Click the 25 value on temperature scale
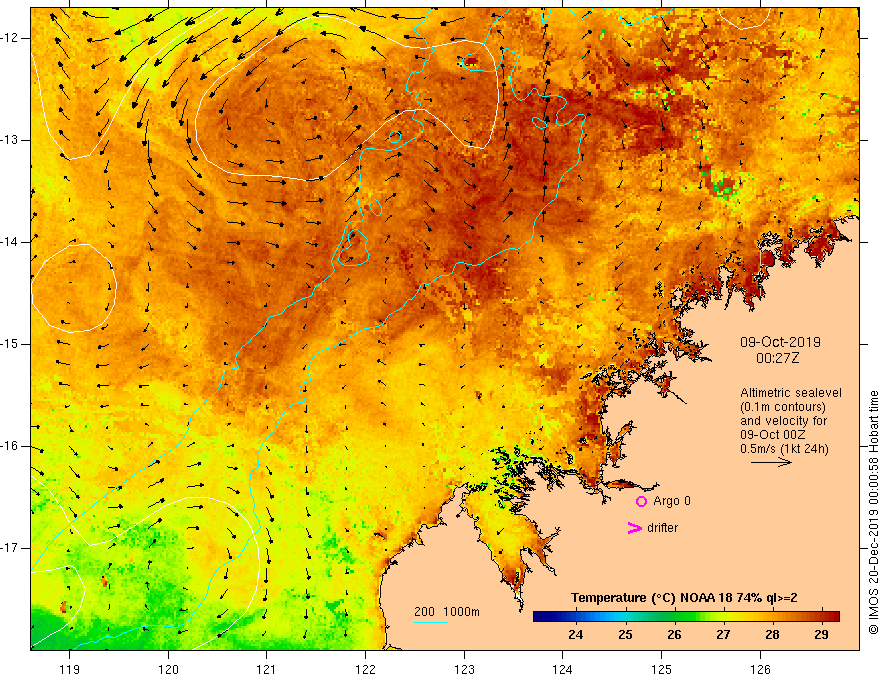This screenshot has height=680, width=880. [625, 635]
